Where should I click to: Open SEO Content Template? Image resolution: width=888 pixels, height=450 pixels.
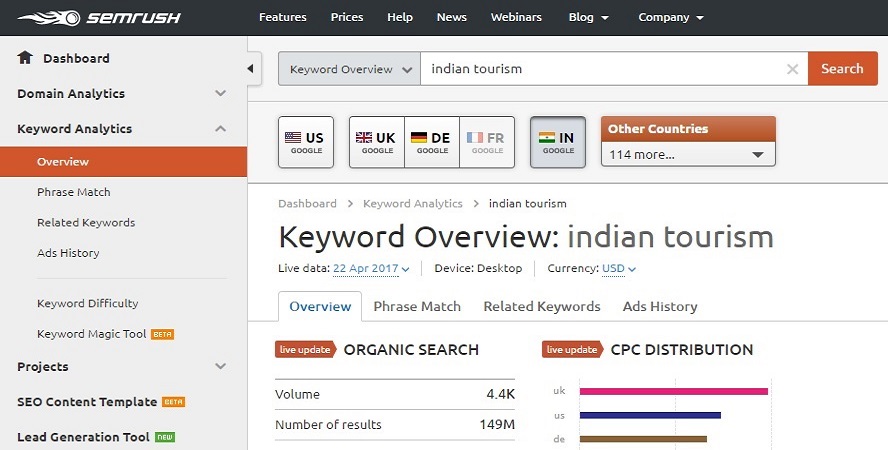point(87,402)
